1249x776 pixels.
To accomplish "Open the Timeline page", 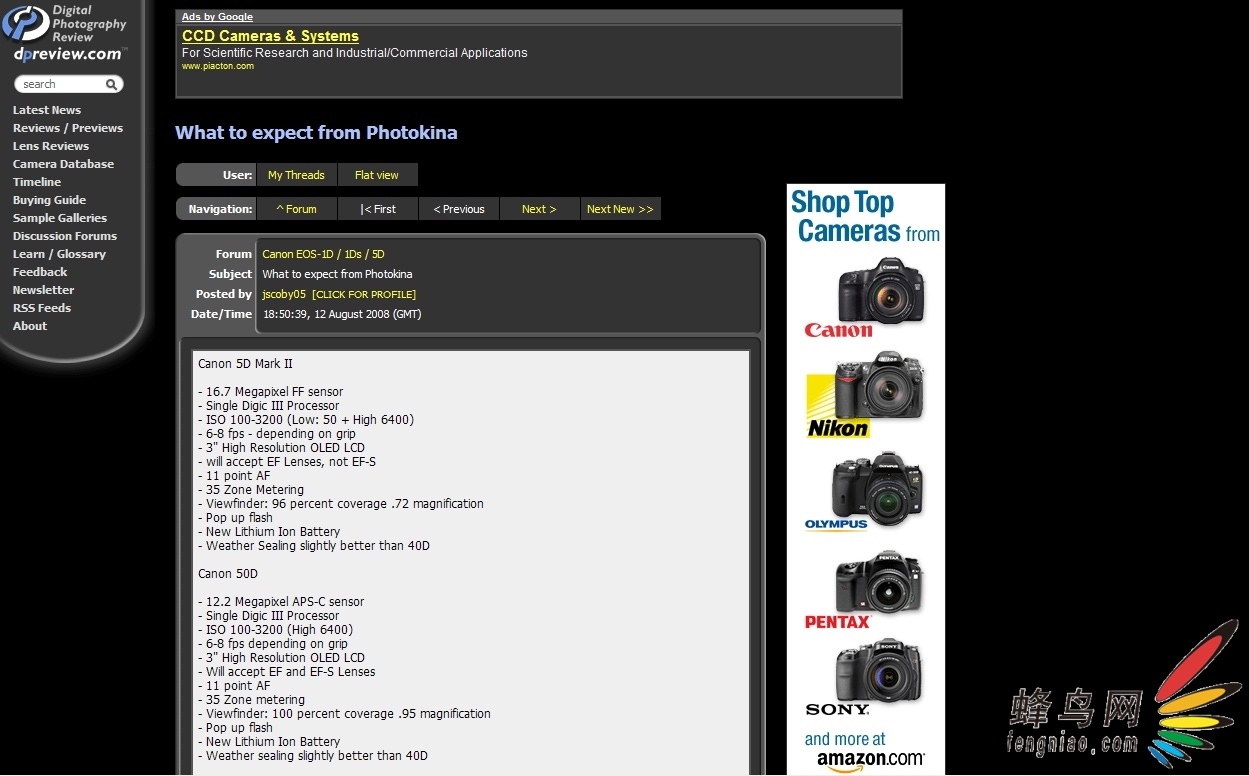I will tap(37, 182).
